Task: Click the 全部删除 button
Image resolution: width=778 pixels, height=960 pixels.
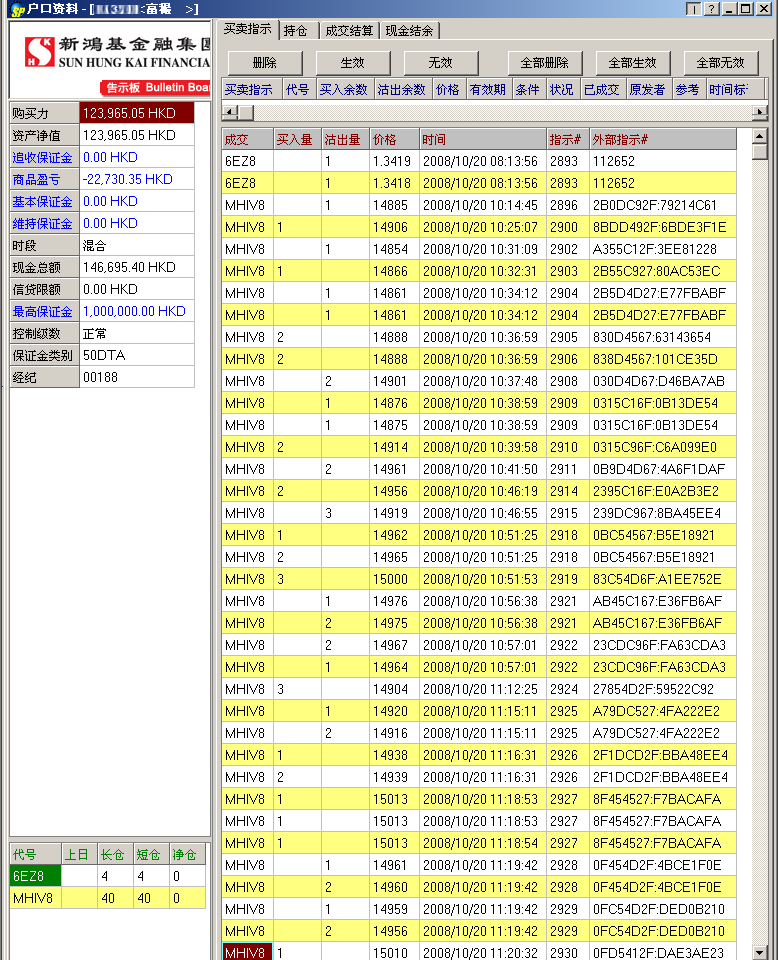Action: pos(545,62)
